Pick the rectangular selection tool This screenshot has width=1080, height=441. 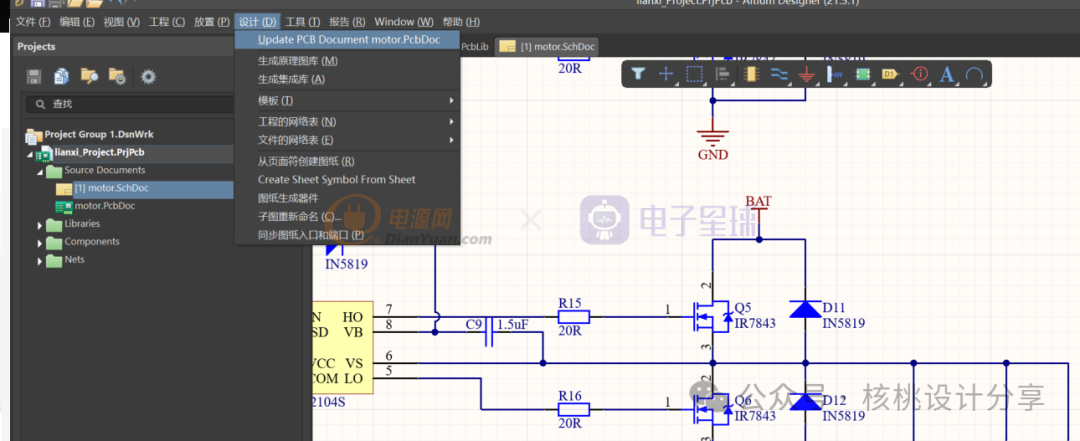[694, 74]
